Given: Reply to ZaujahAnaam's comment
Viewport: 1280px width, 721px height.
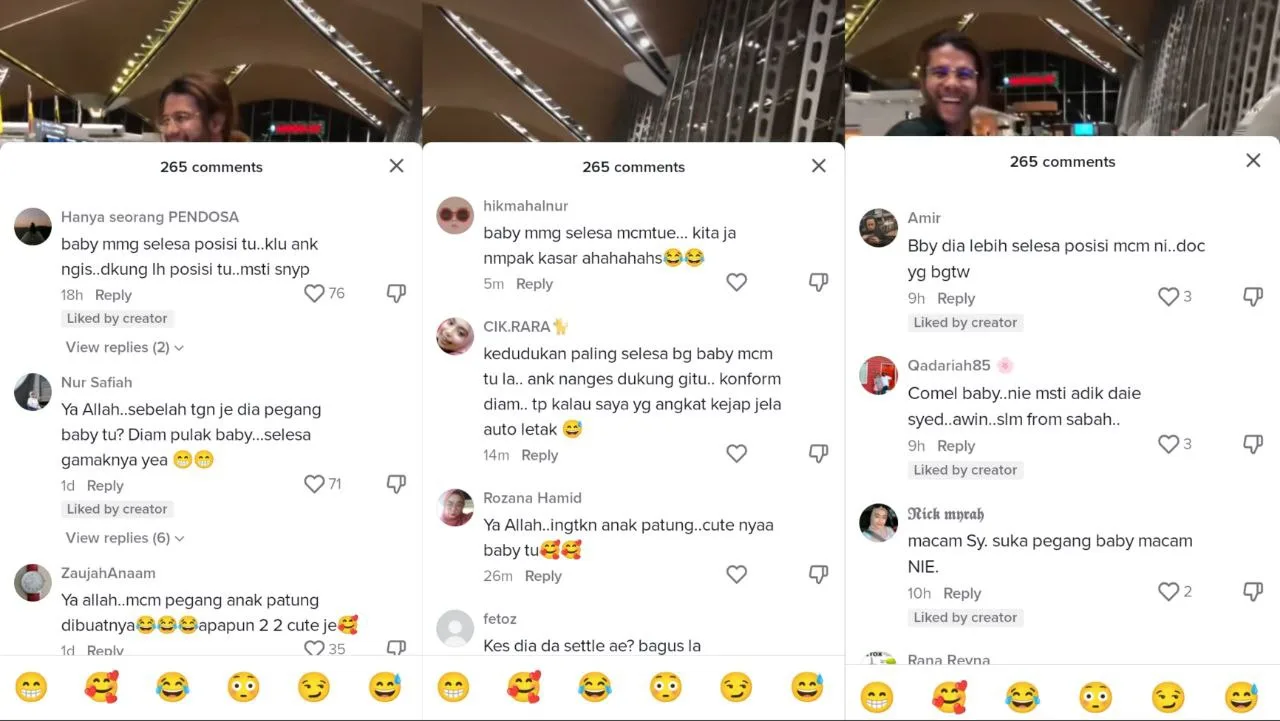Looking at the screenshot, I should click(105, 651).
